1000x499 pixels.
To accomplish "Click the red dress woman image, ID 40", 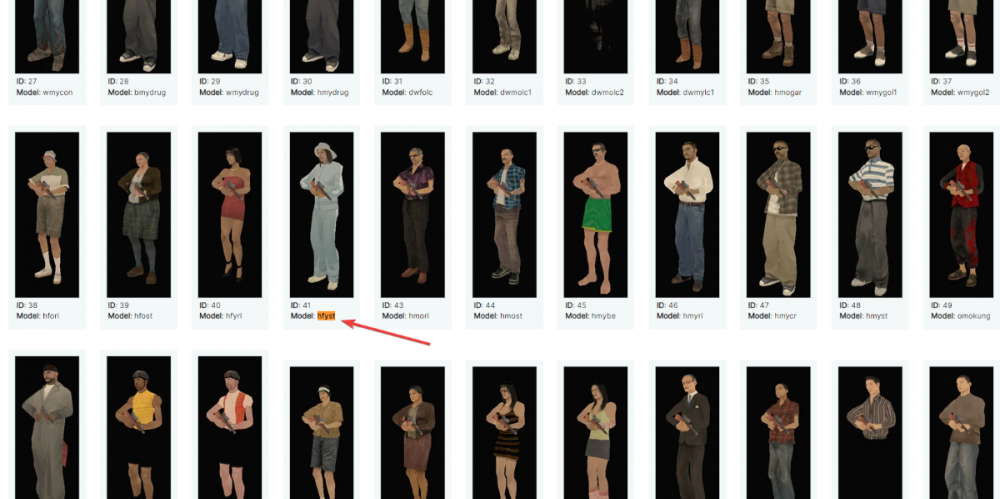I will (x=230, y=215).
